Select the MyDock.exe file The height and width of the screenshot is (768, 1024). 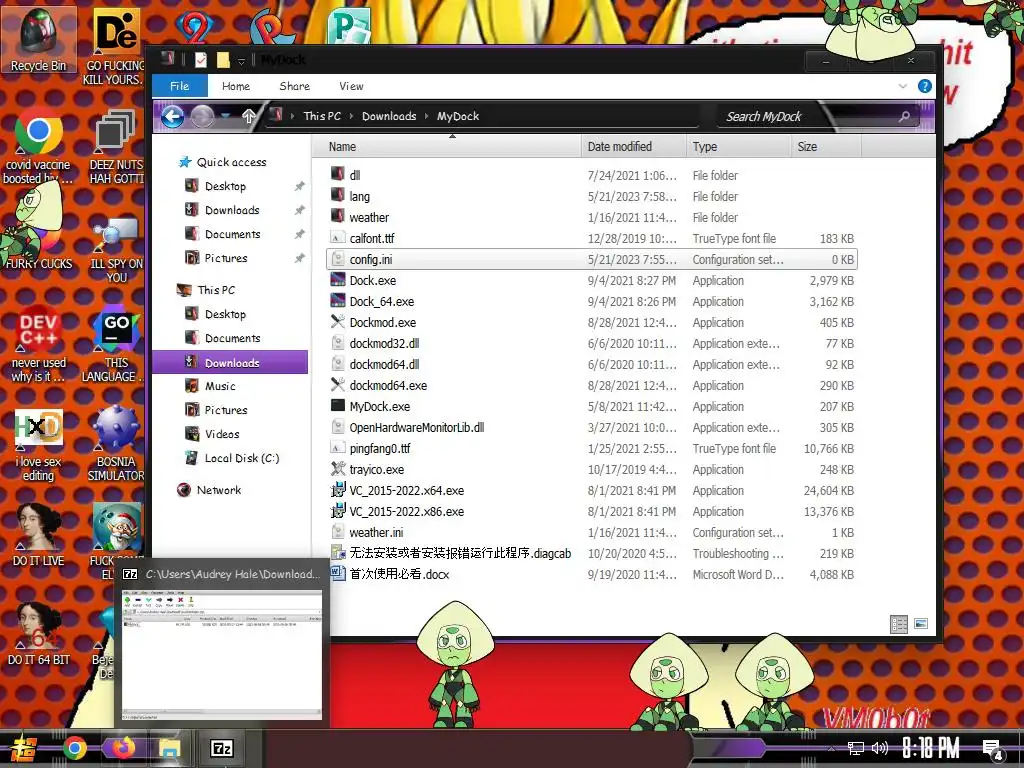pyautogui.click(x=592, y=406)
